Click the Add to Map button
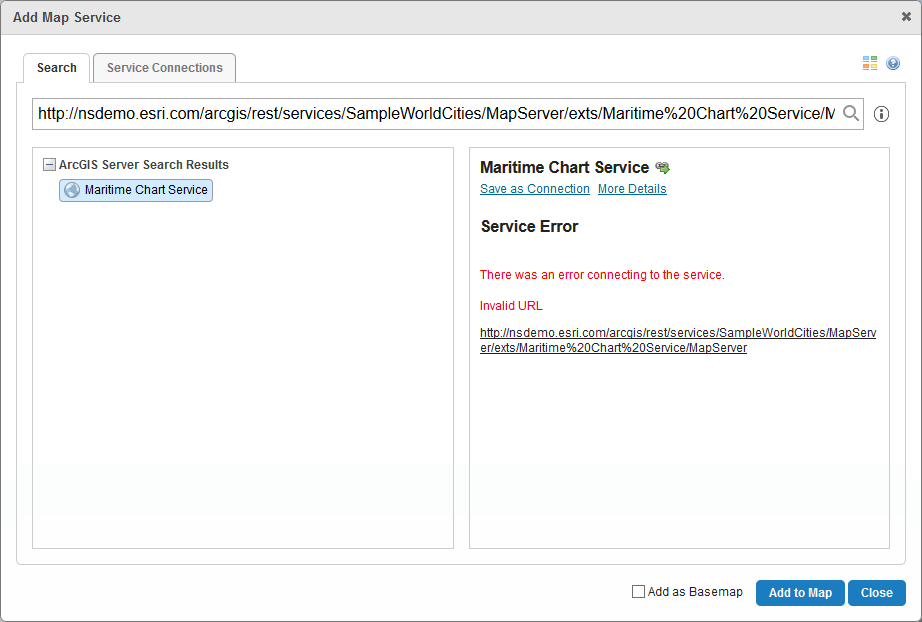The height and width of the screenshot is (622, 922). (800, 593)
